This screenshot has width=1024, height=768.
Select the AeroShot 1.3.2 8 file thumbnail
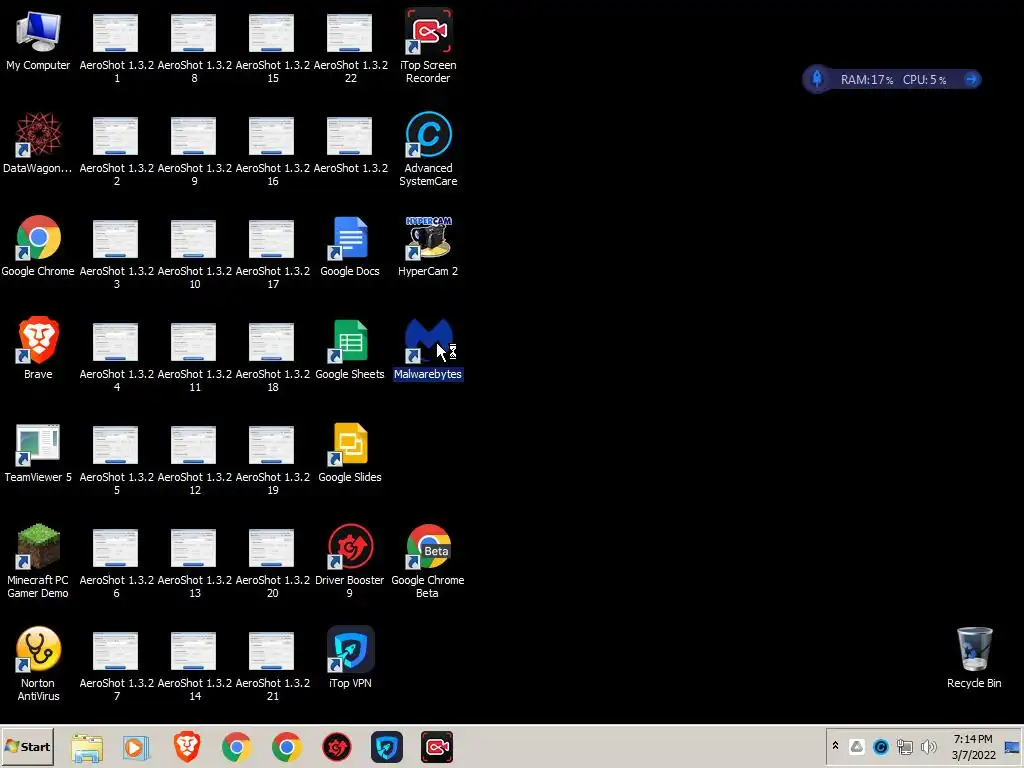coord(193,33)
